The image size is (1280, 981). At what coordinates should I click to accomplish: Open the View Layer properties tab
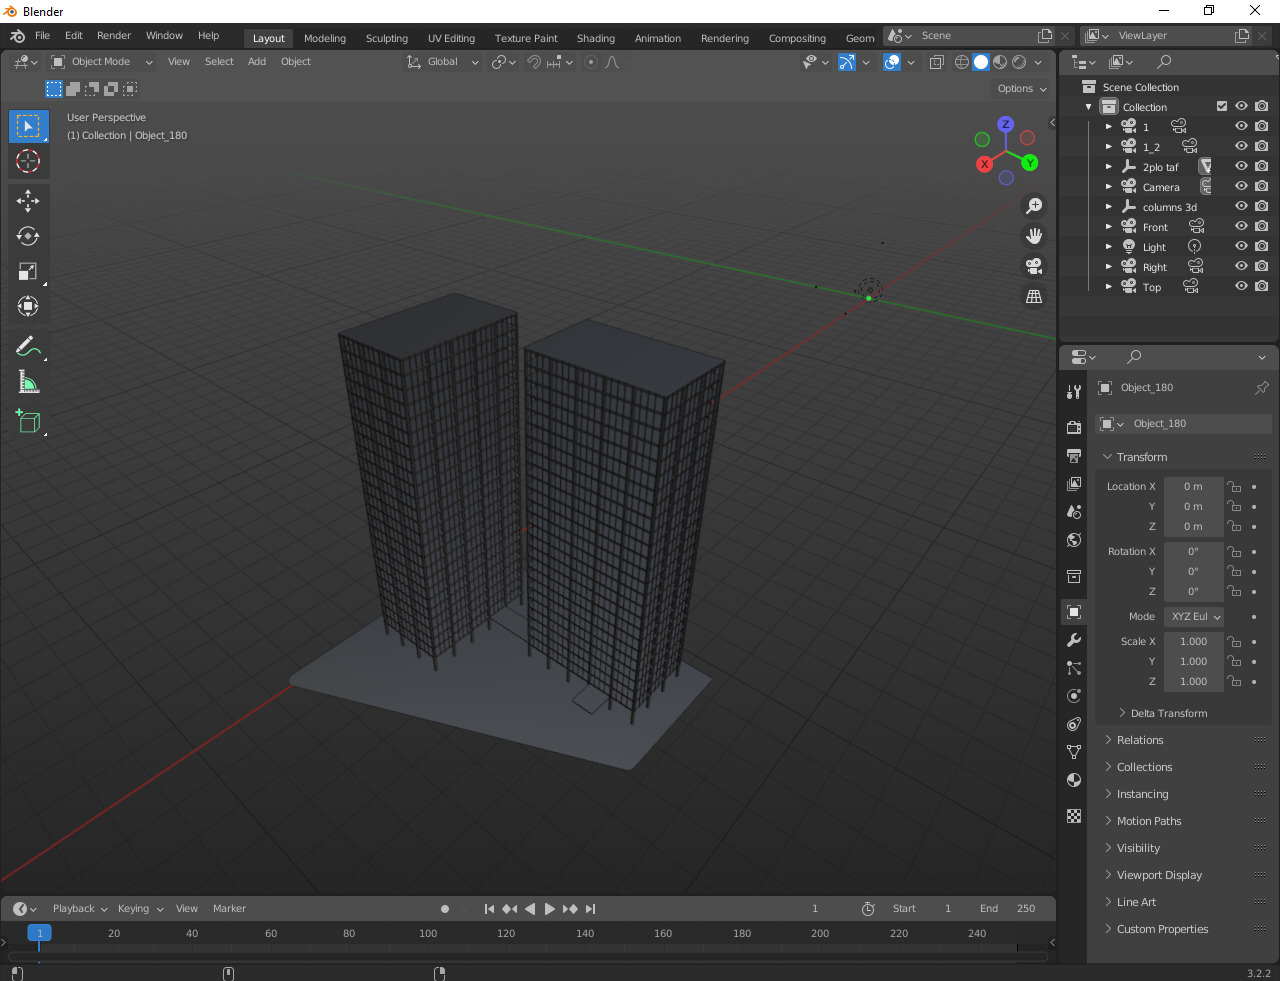pos(1074,484)
